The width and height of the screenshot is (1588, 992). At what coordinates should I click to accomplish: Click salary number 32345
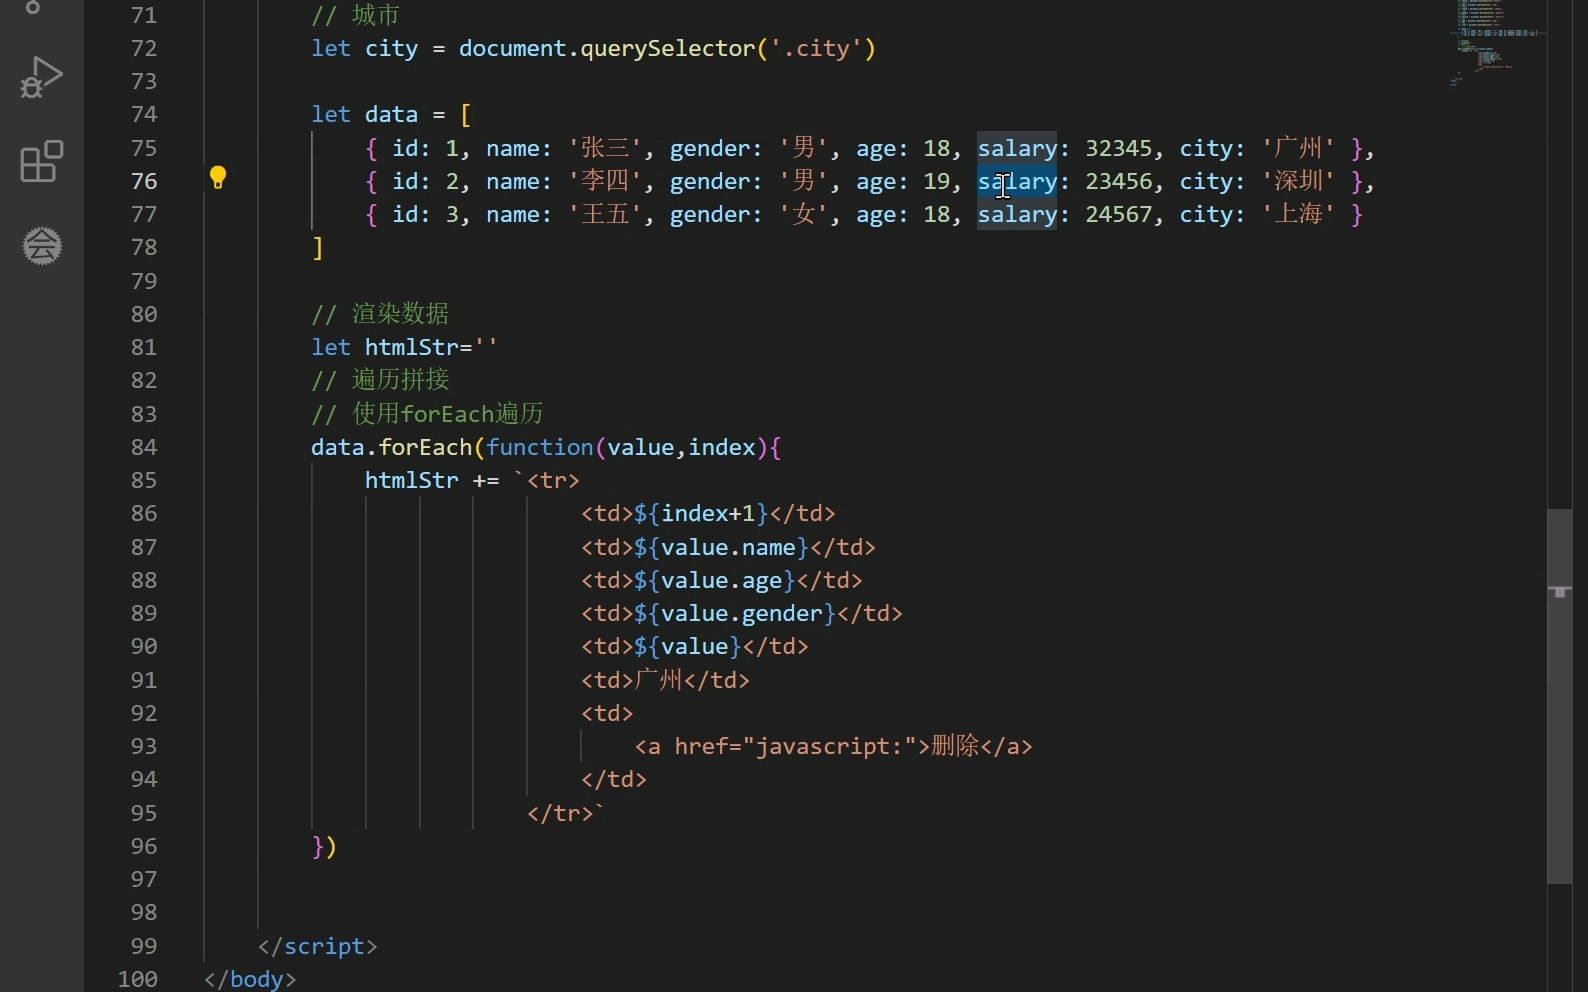point(1119,148)
